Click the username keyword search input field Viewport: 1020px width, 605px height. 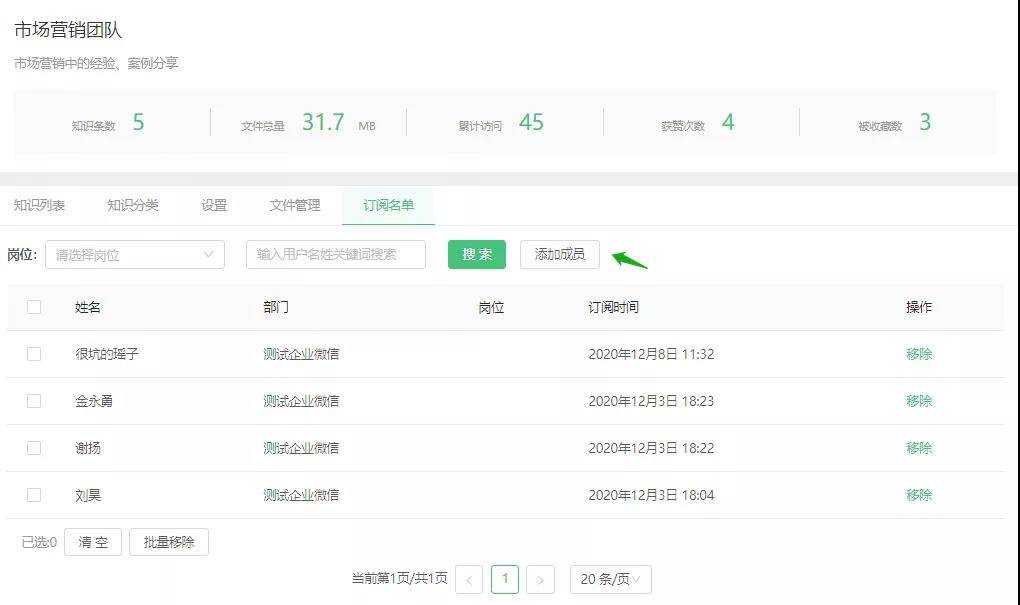(x=334, y=255)
